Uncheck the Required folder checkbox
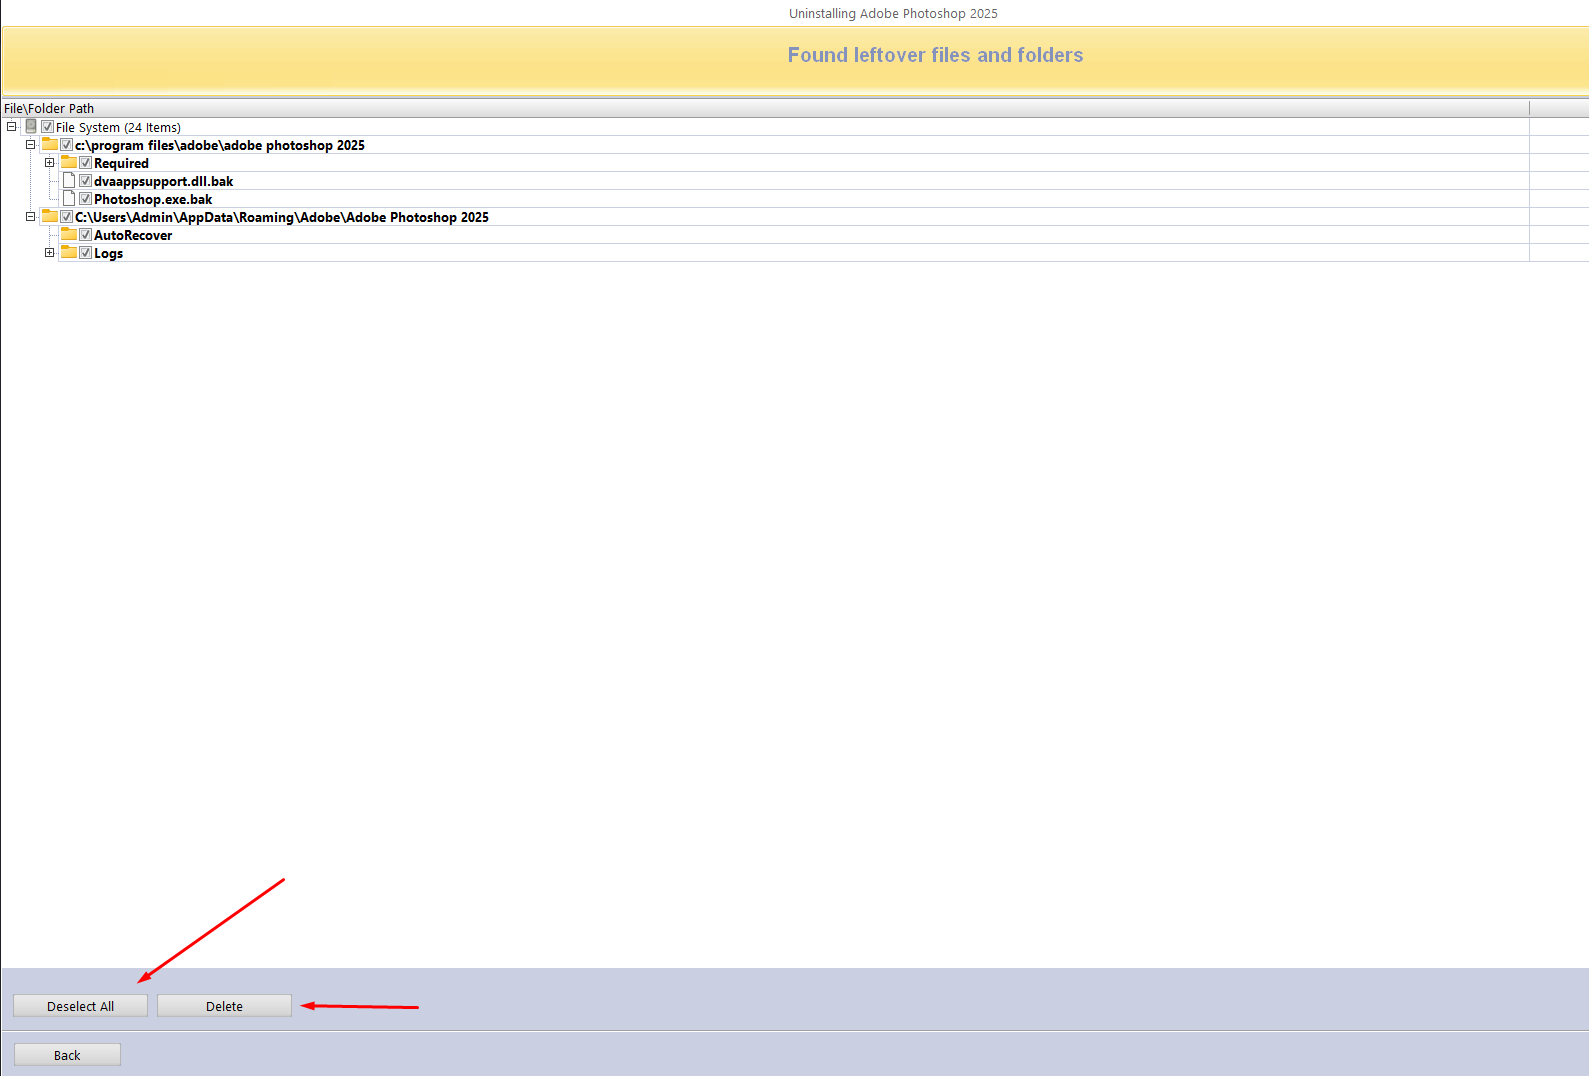The width and height of the screenshot is (1589, 1076). [x=86, y=163]
